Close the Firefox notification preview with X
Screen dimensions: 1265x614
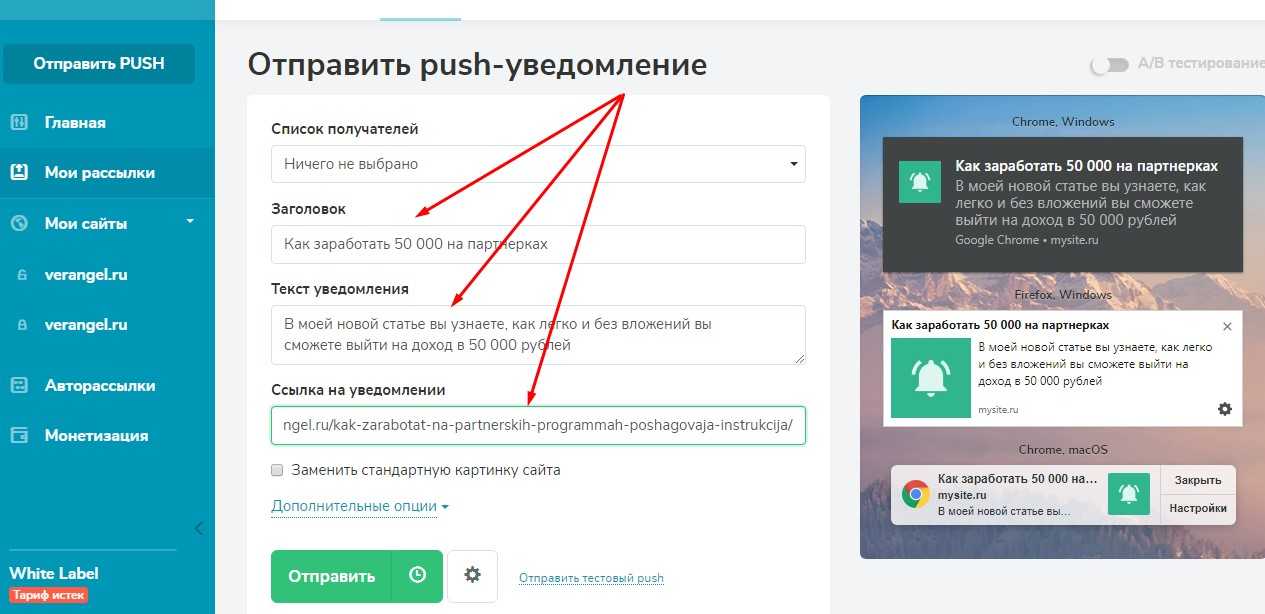[1228, 326]
